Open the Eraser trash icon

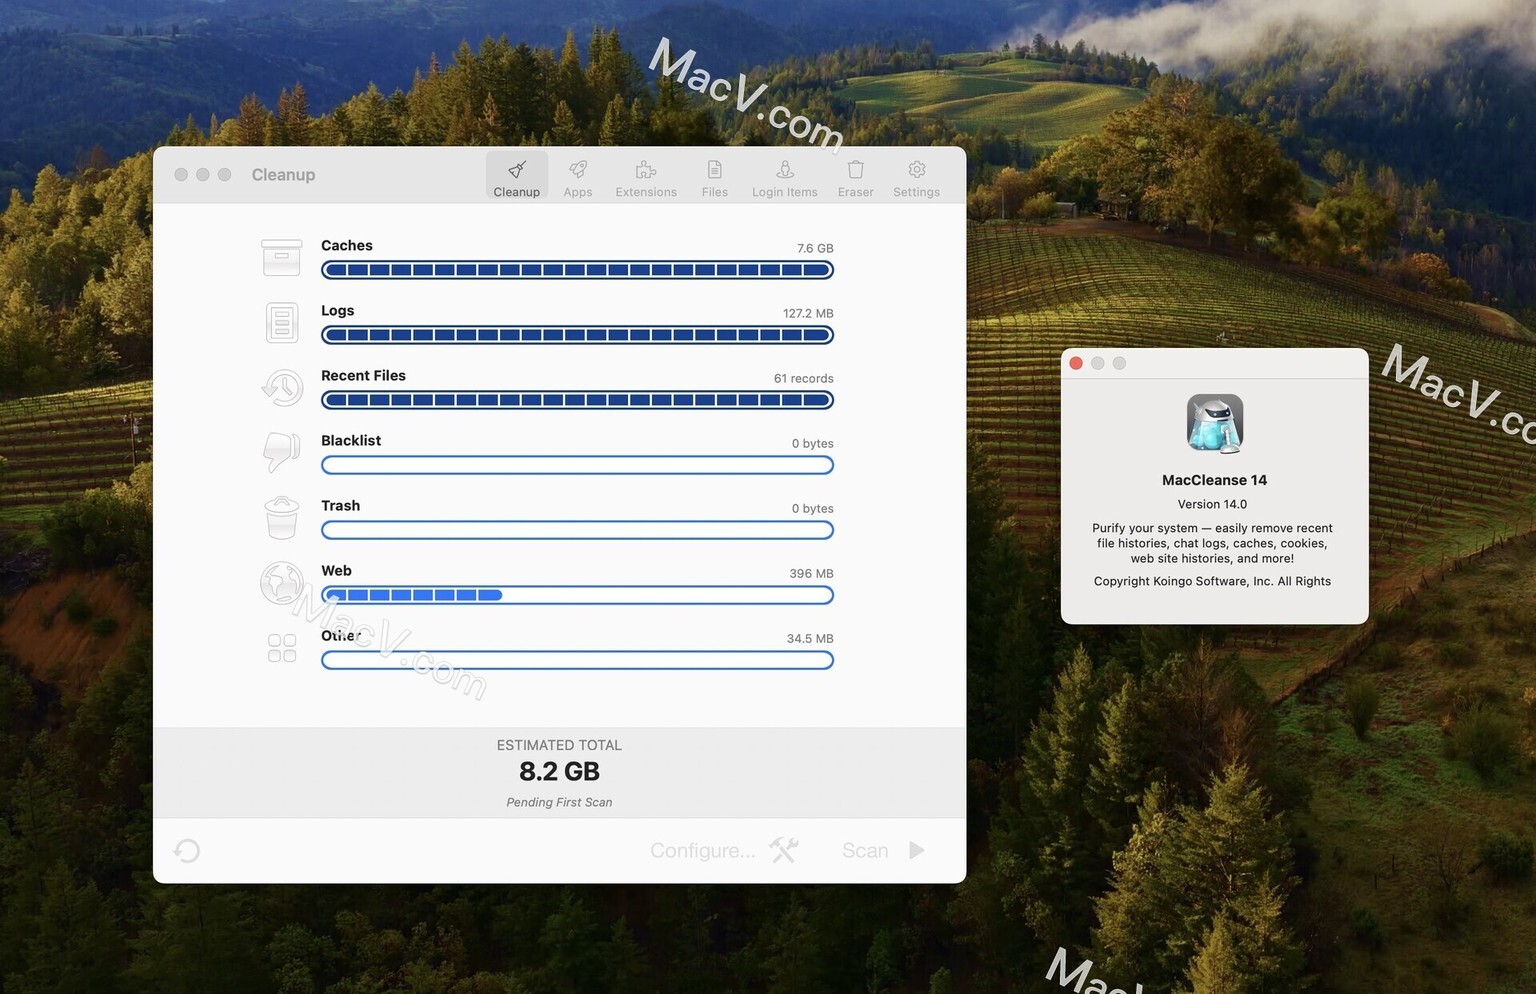pos(855,169)
